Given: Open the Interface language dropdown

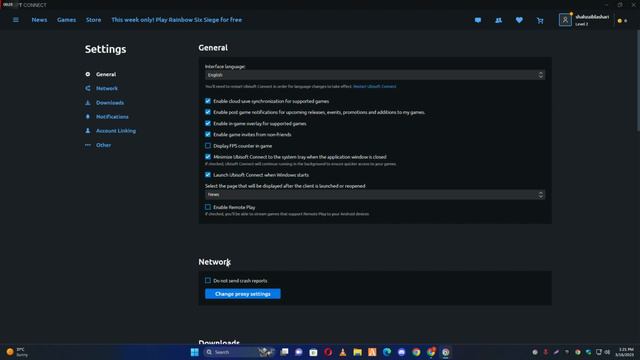Looking at the screenshot, I should (x=375, y=75).
